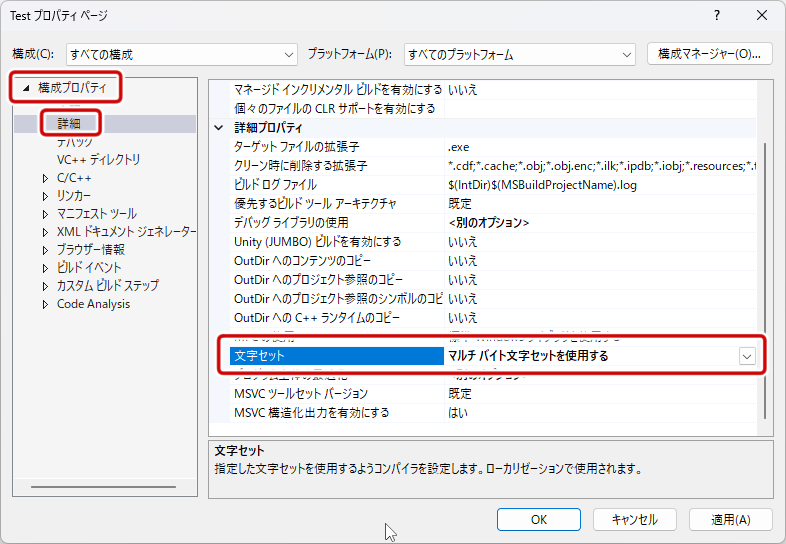Select C/C++ label in the tree
786x544 pixels.
tap(74, 178)
